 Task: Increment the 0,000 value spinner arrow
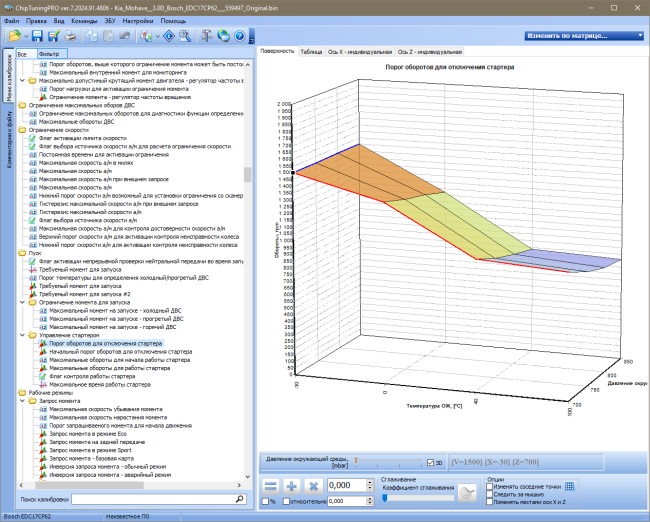pos(370,483)
